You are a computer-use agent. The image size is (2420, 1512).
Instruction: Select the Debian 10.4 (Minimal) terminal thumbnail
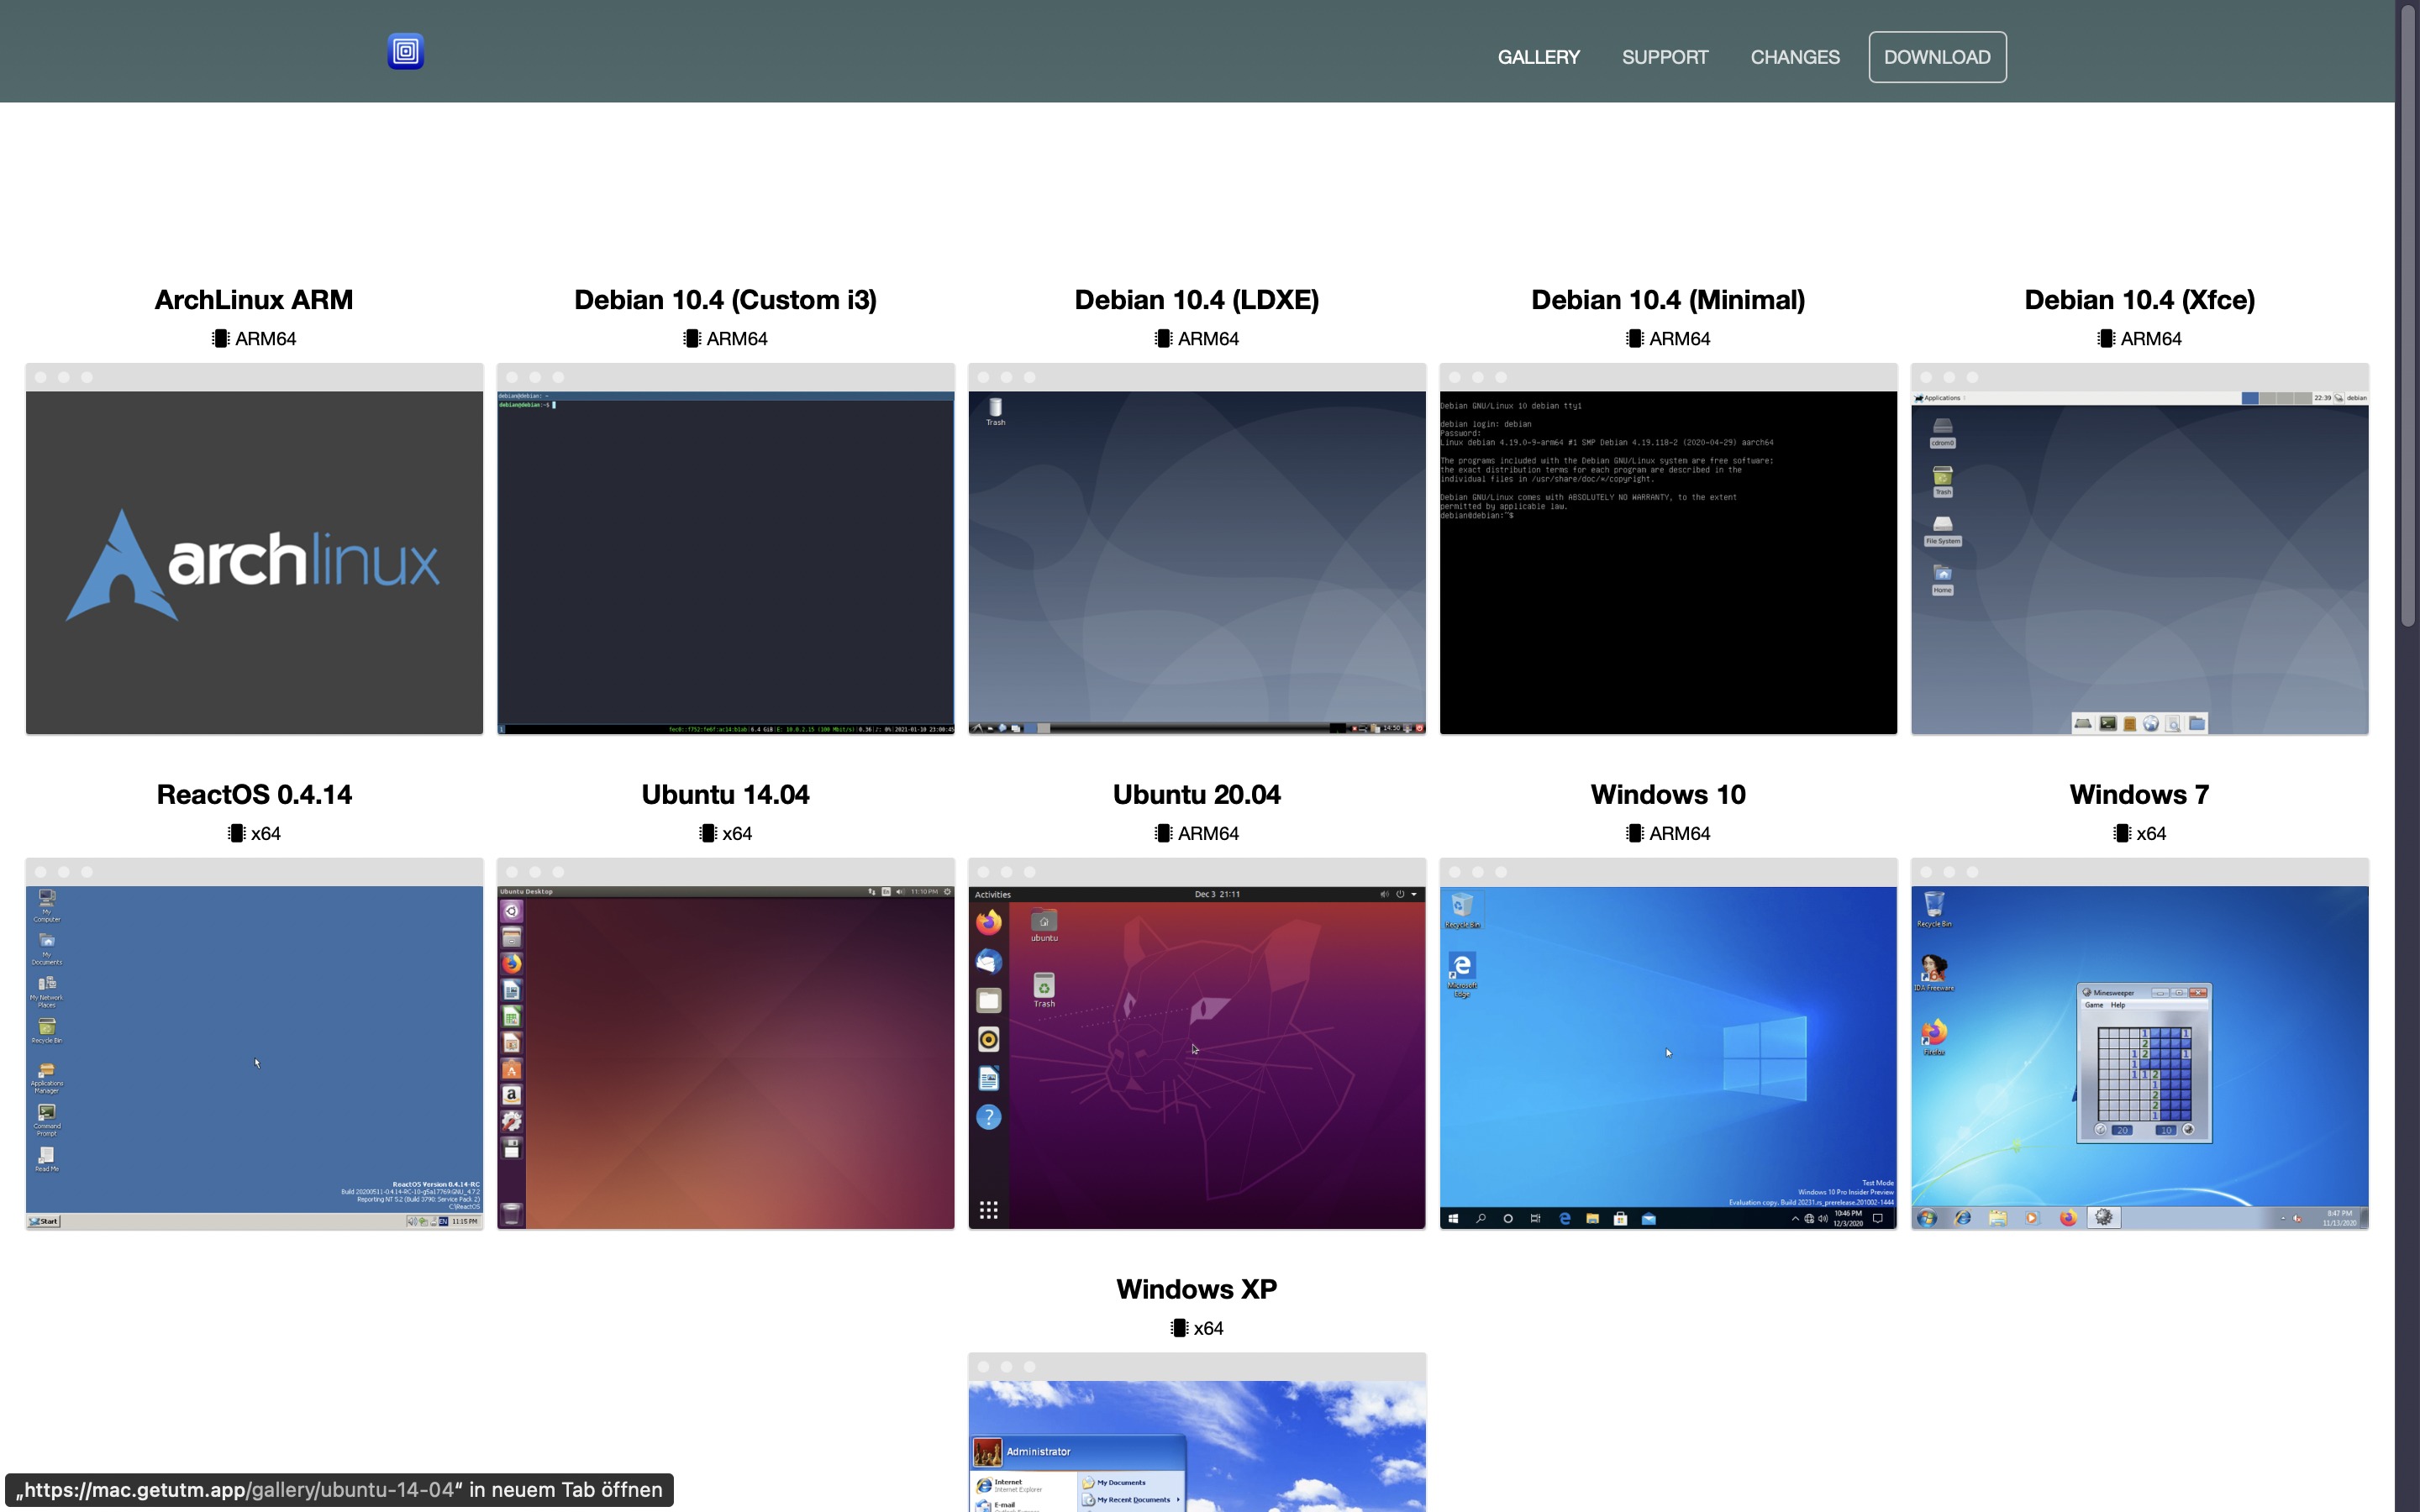tap(1667, 561)
